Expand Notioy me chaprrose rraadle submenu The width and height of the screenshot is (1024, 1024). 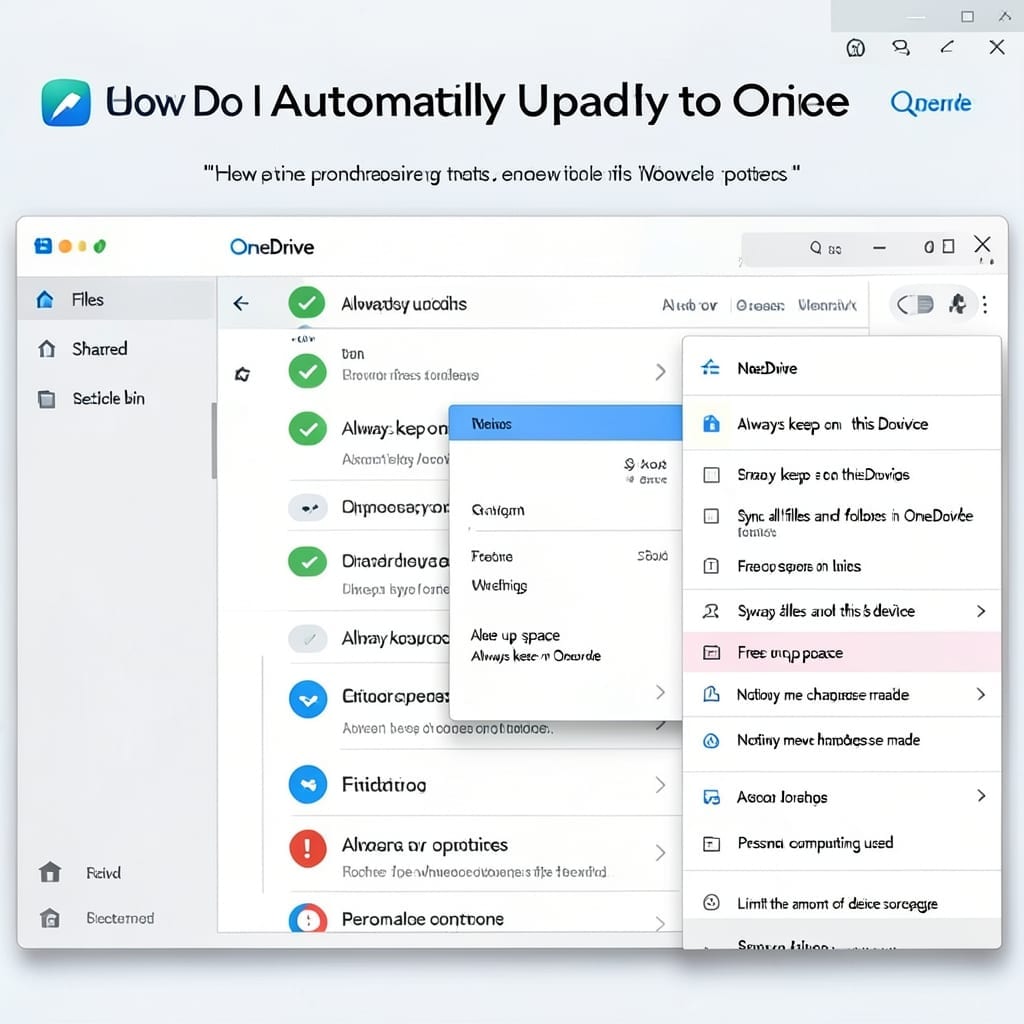(981, 694)
